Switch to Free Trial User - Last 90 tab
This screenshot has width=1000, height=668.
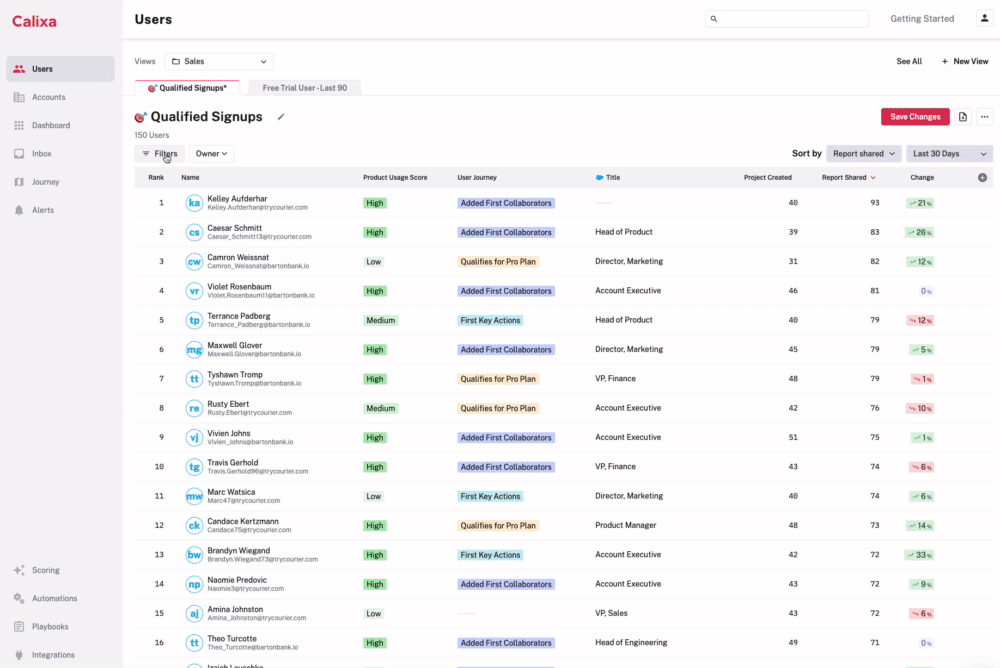pos(304,88)
